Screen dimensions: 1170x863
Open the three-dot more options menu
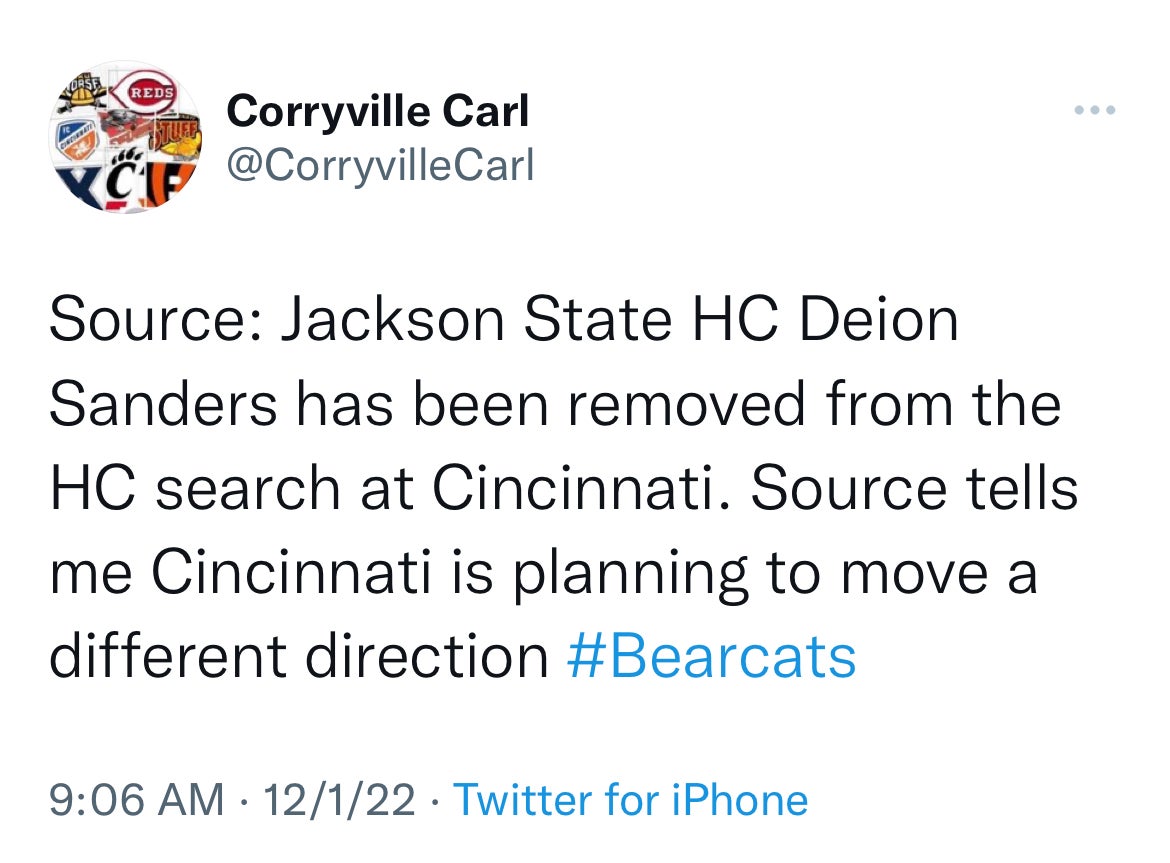pyautogui.click(x=1094, y=110)
